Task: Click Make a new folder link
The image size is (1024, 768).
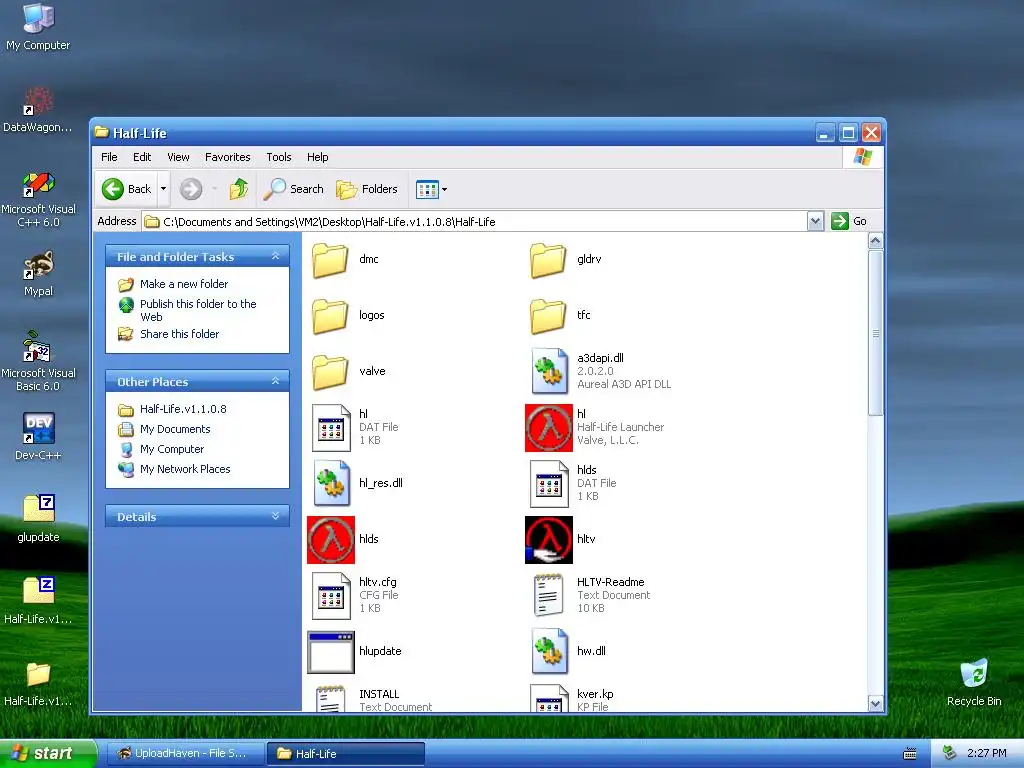Action: 184,284
